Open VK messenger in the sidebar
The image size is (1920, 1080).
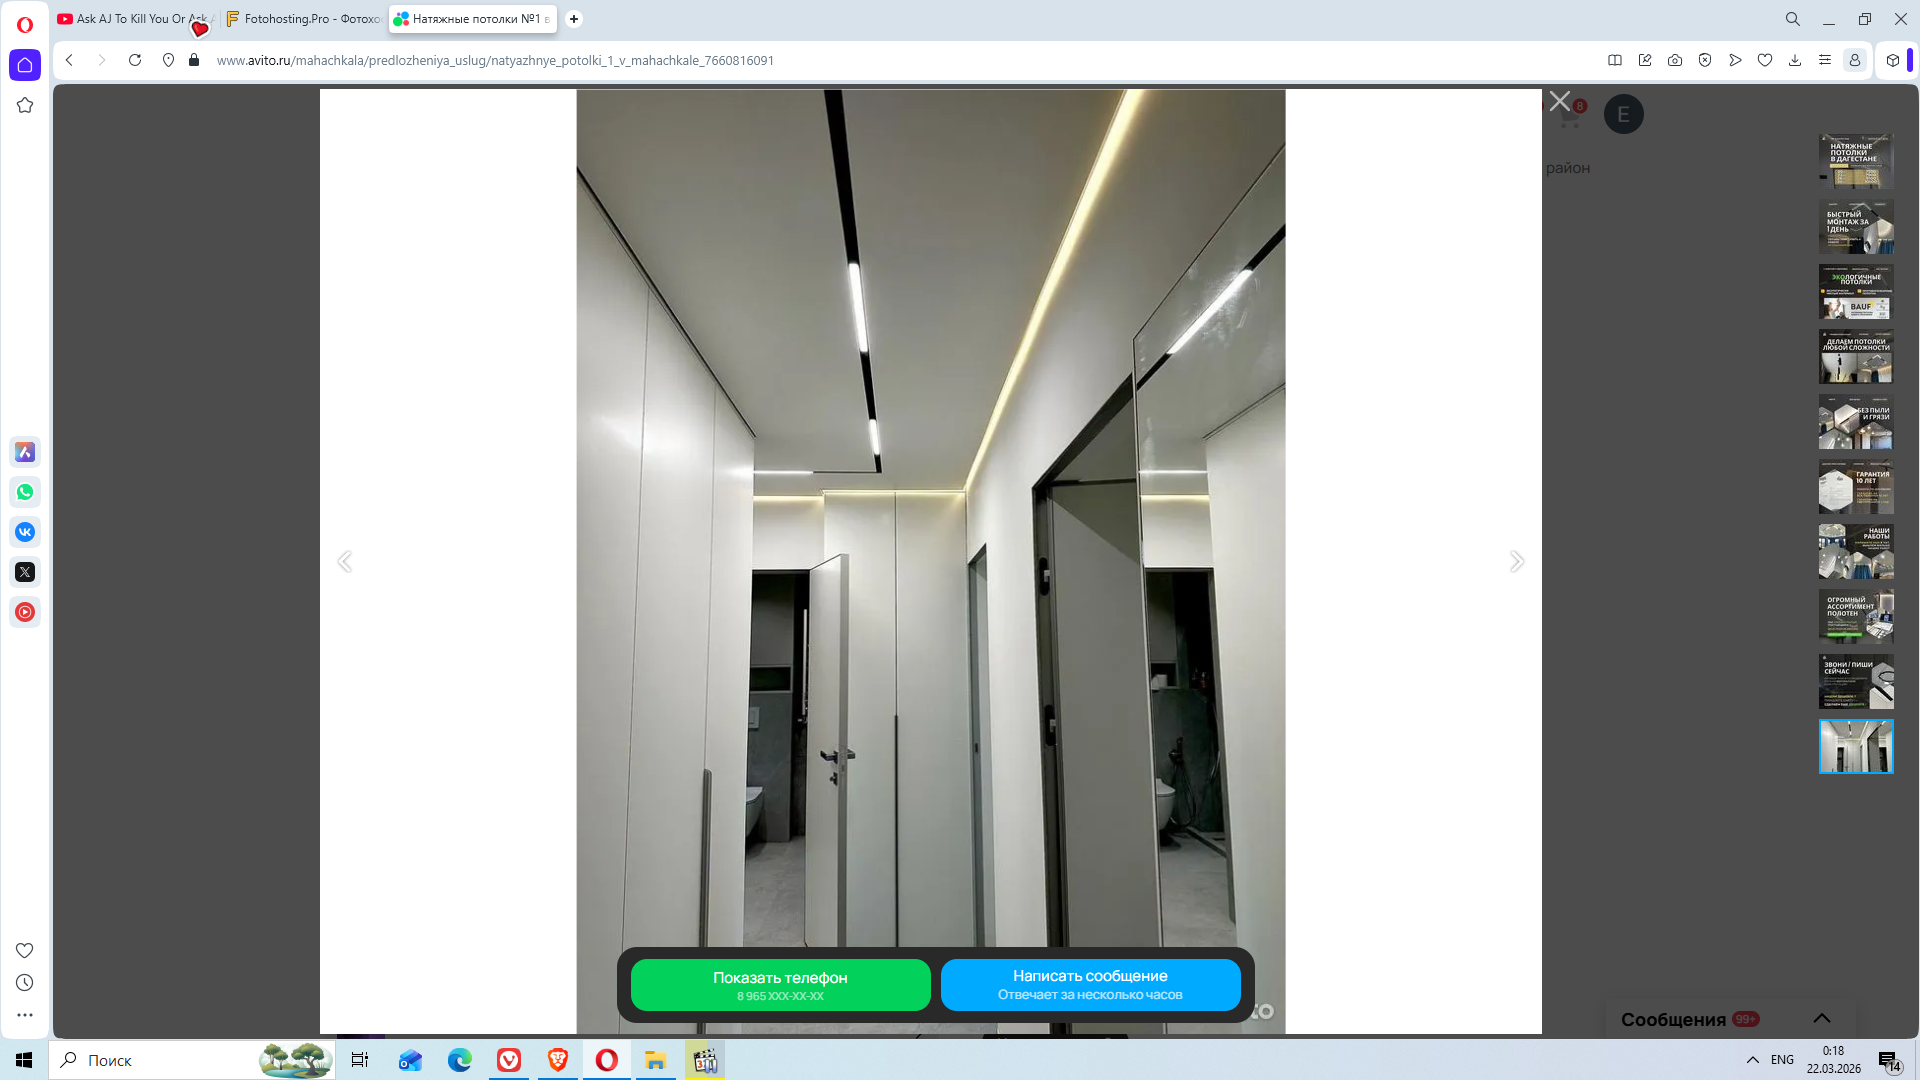tap(25, 532)
